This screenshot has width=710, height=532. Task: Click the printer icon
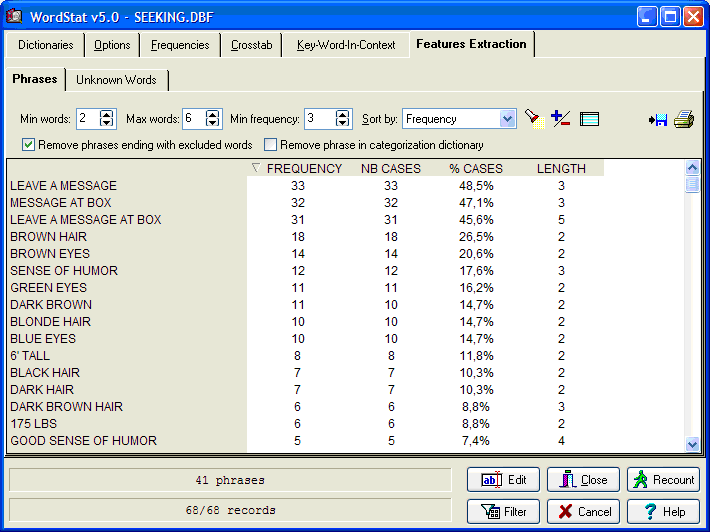click(x=684, y=120)
